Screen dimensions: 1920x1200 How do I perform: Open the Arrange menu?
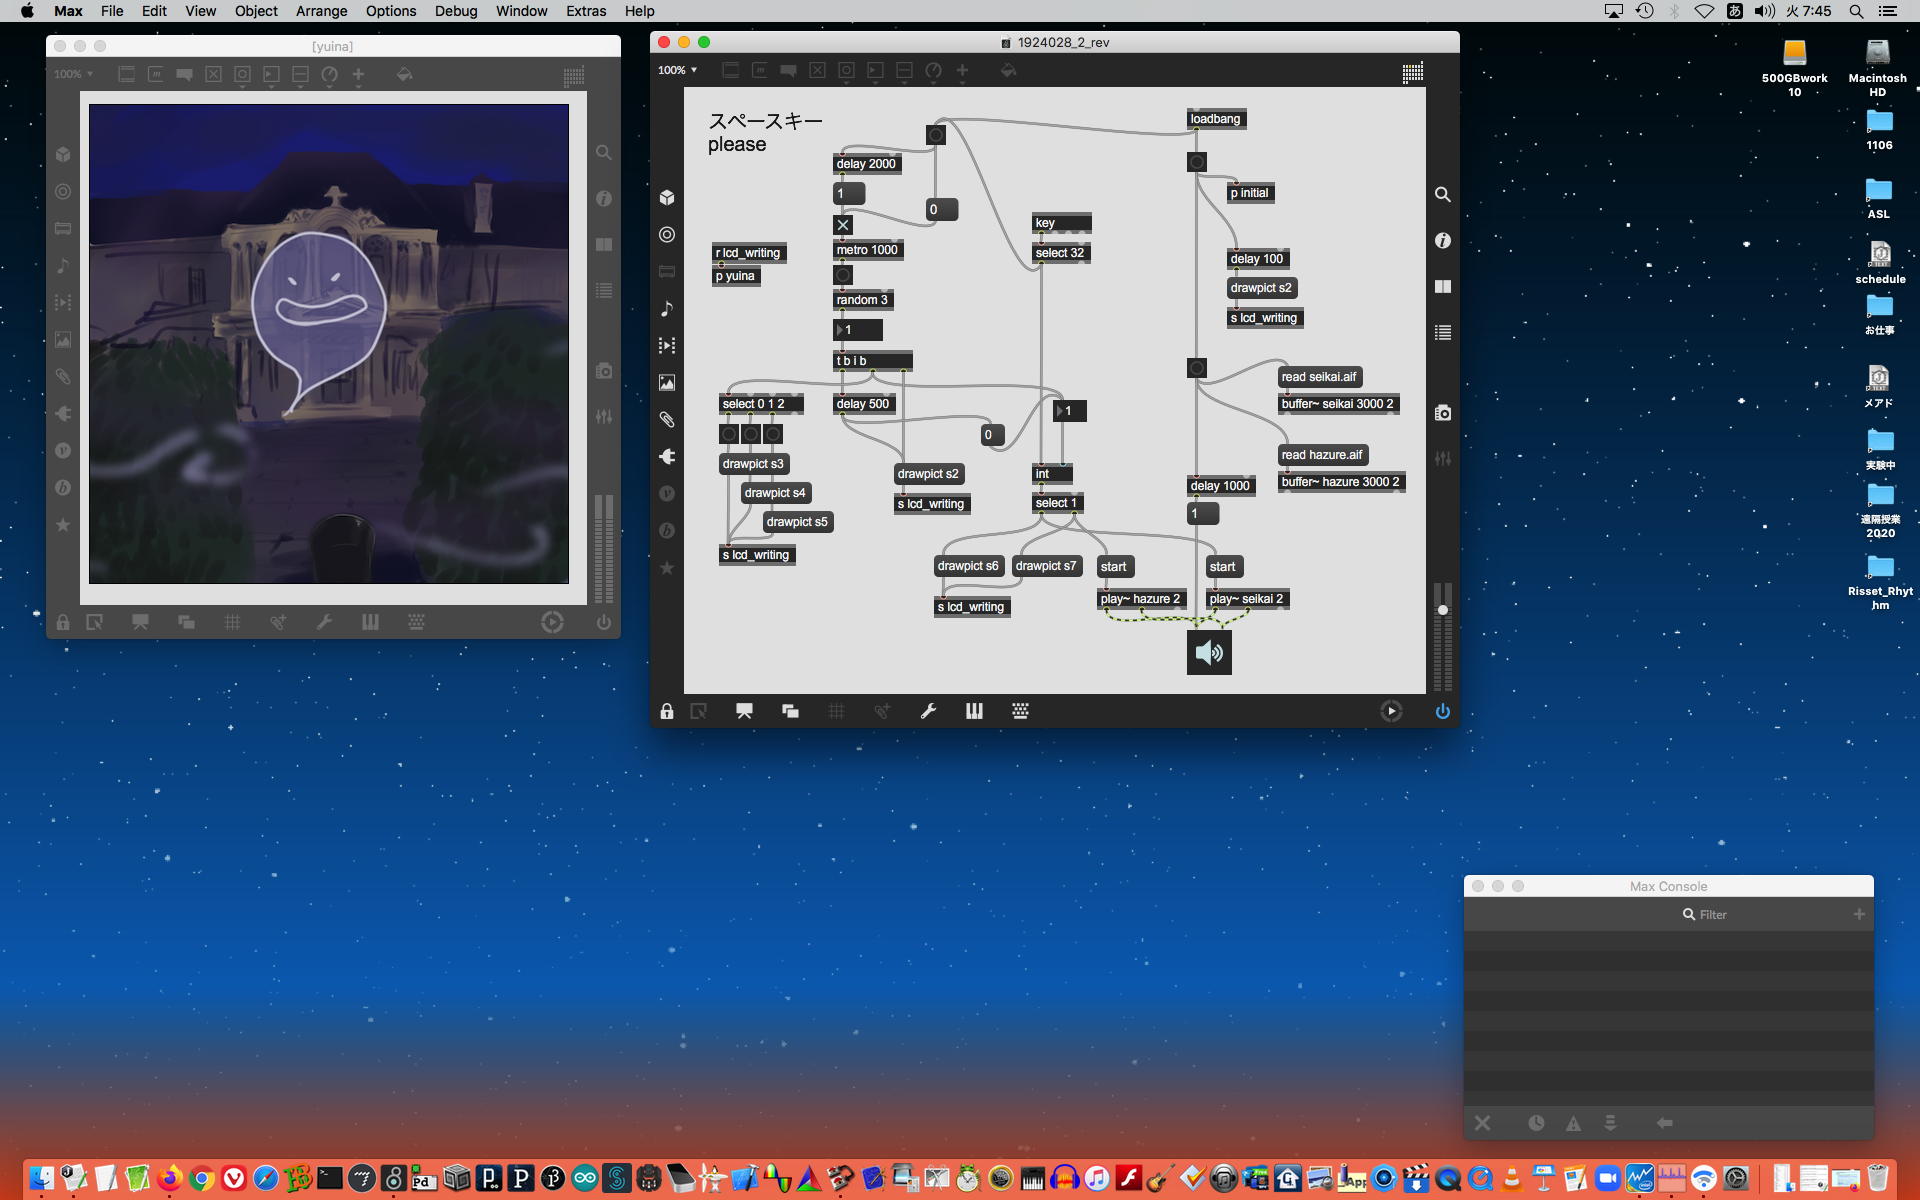[x=321, y=11]
